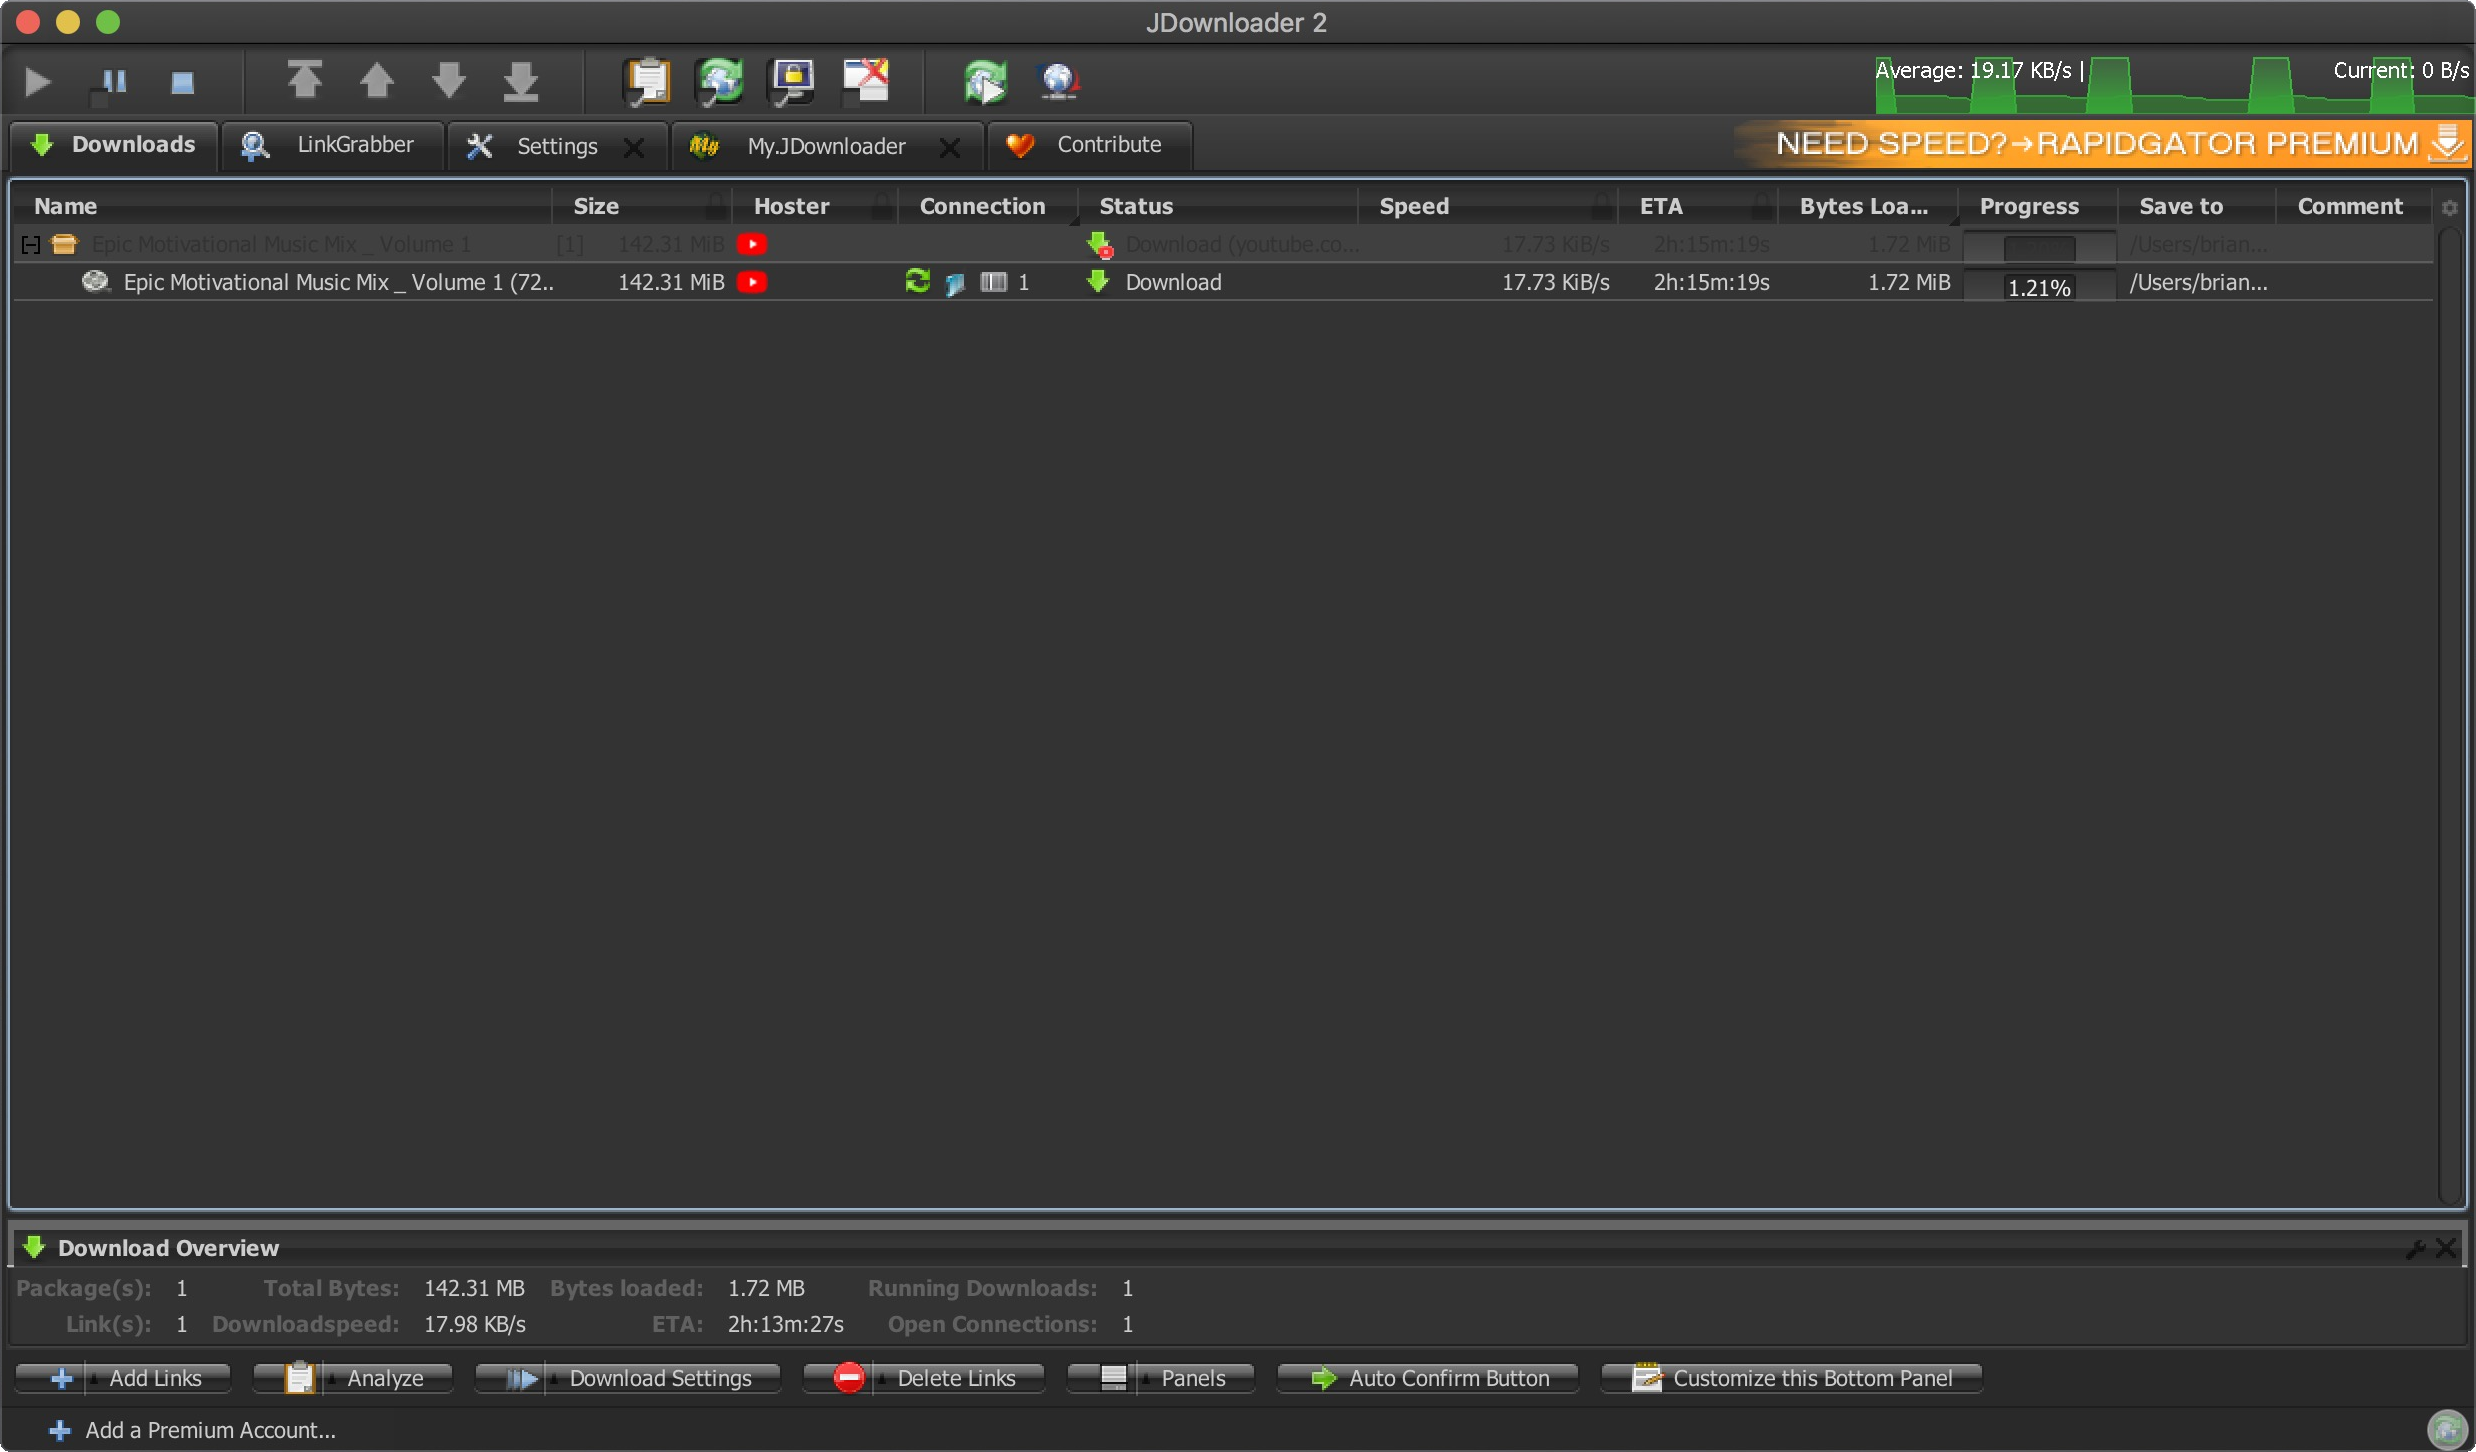Open the Contribute tab
2476x1452 pixels.
(1090, 145)
